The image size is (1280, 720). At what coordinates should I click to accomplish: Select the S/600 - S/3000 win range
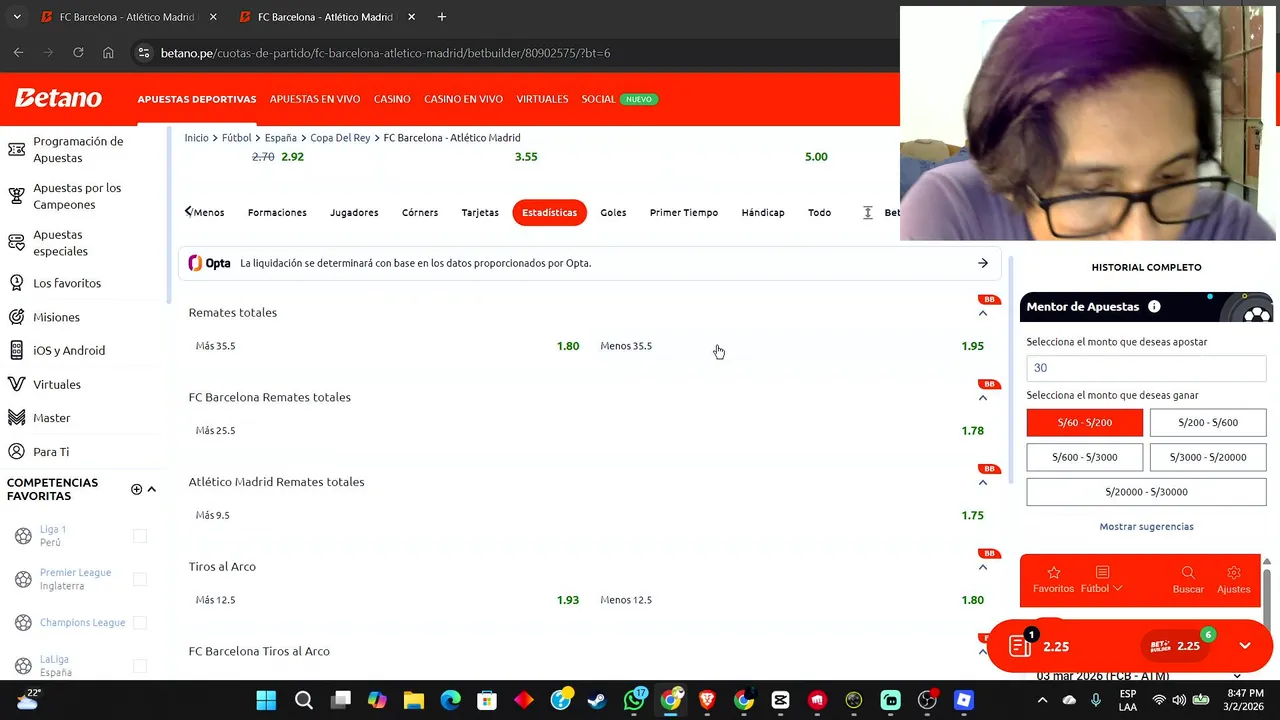[x=1085, y=457]
